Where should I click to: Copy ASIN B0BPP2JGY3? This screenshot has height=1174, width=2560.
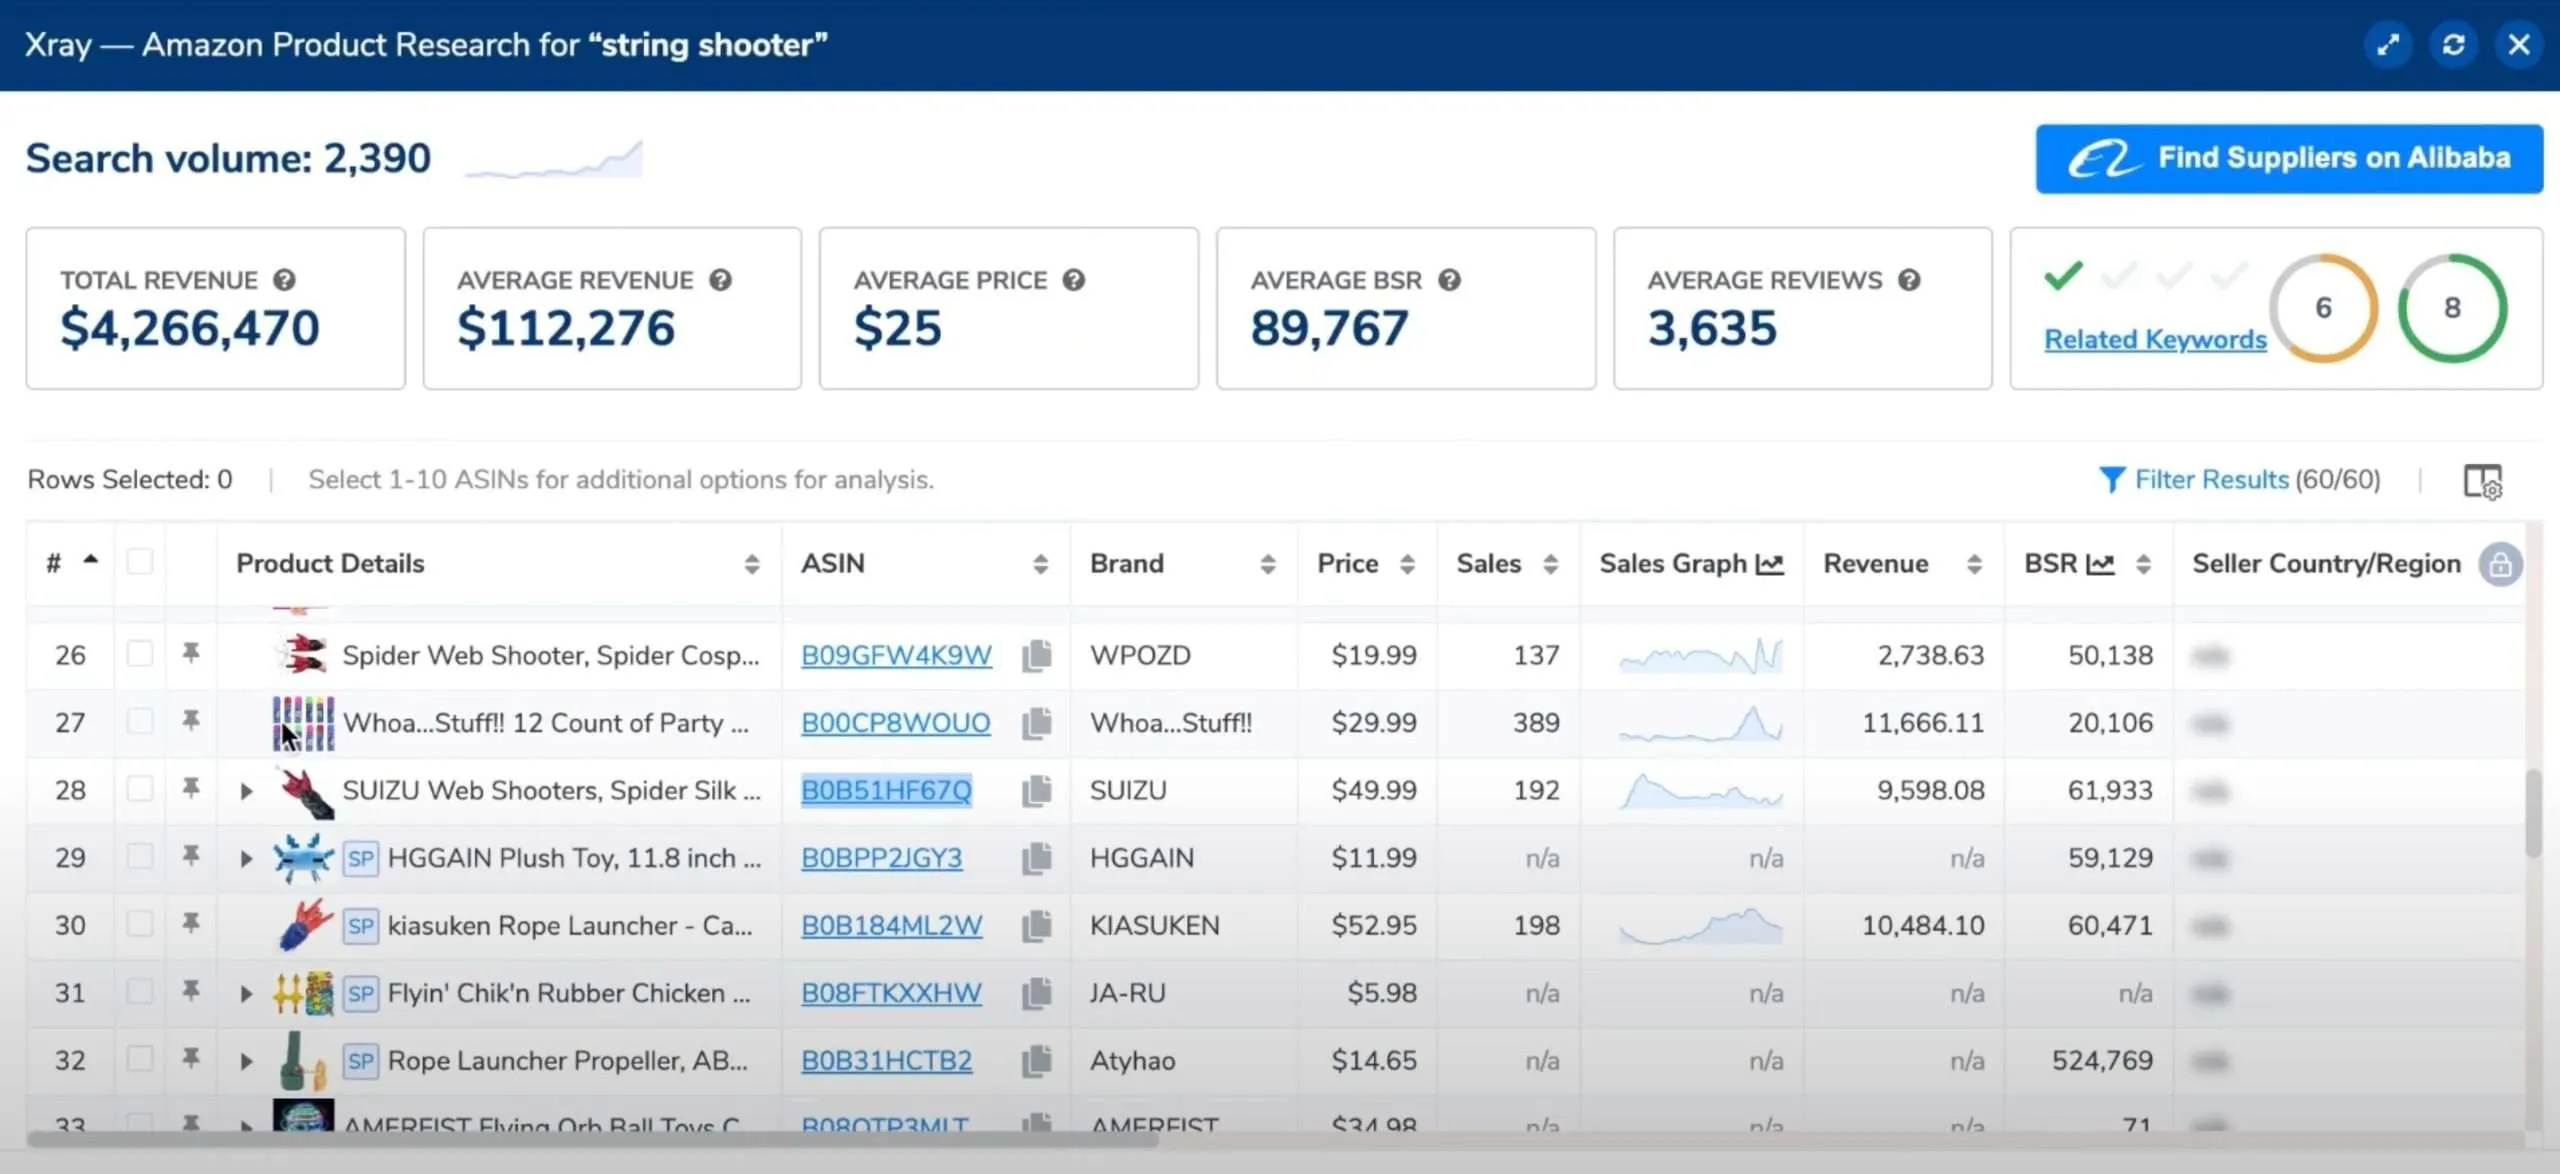(x=1037, y=858)
